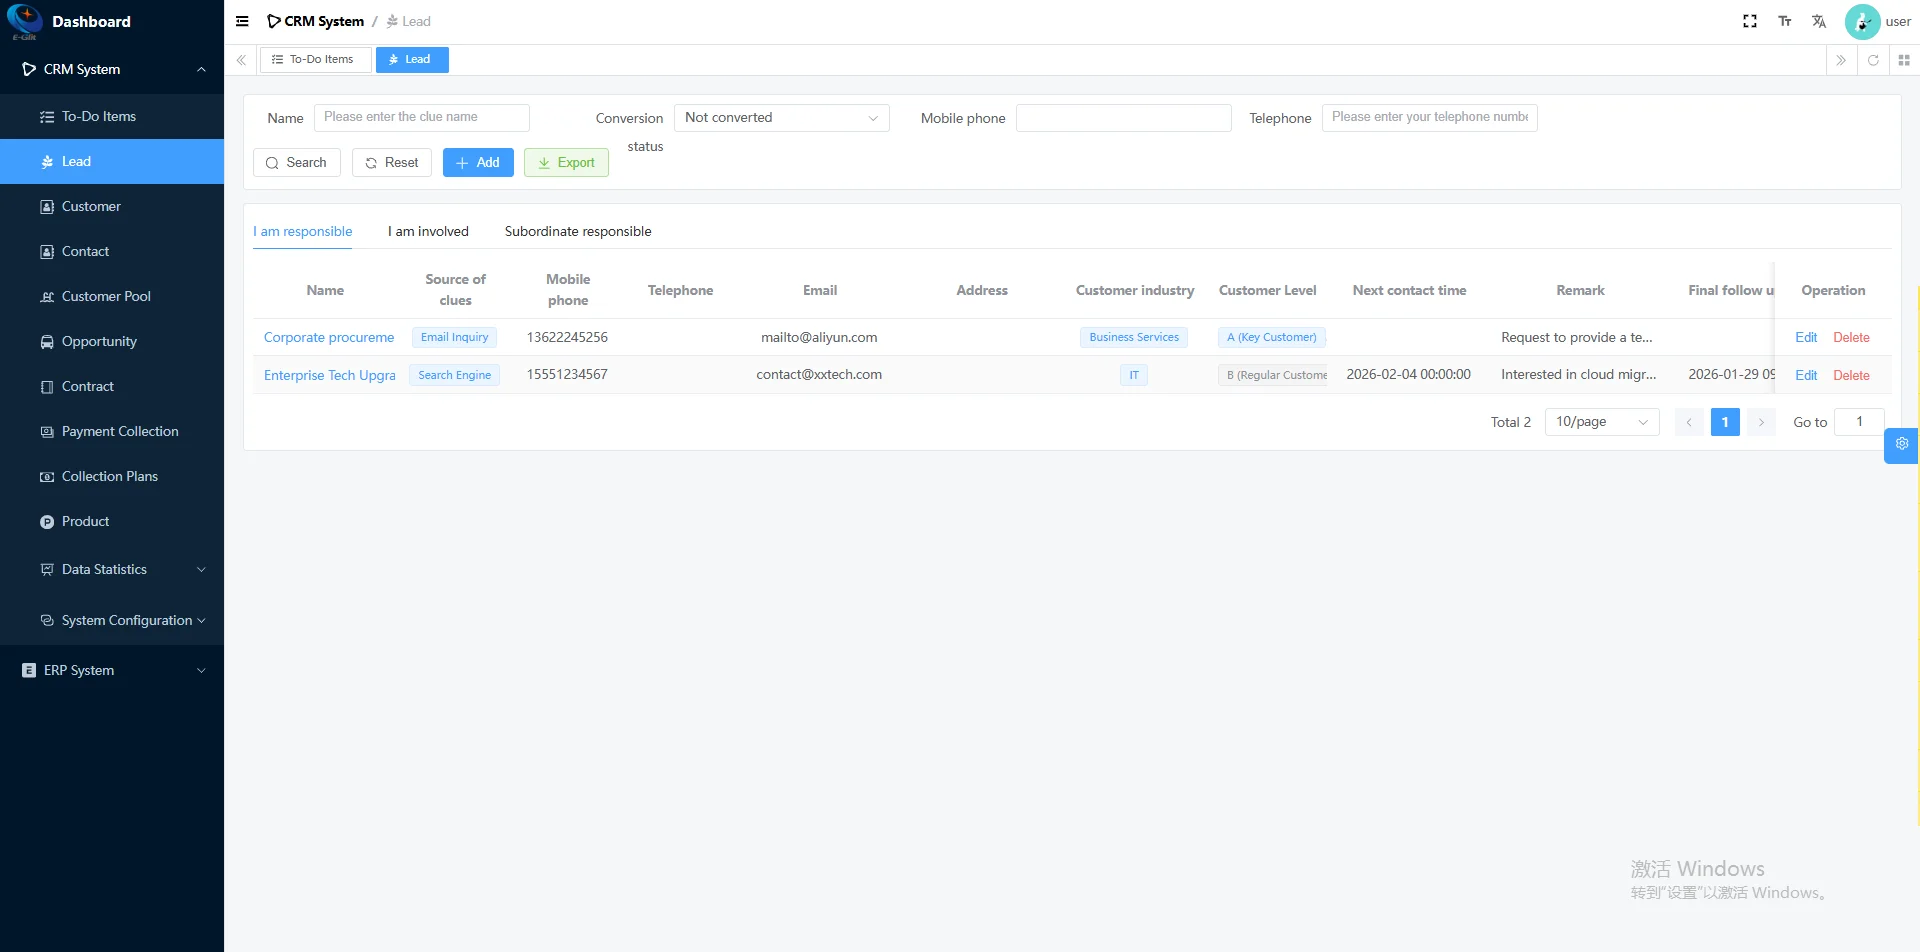Switch to Subordinate responsible tab
The width and height of the screenshot is (1920, 952).
(x=578, y=231)
